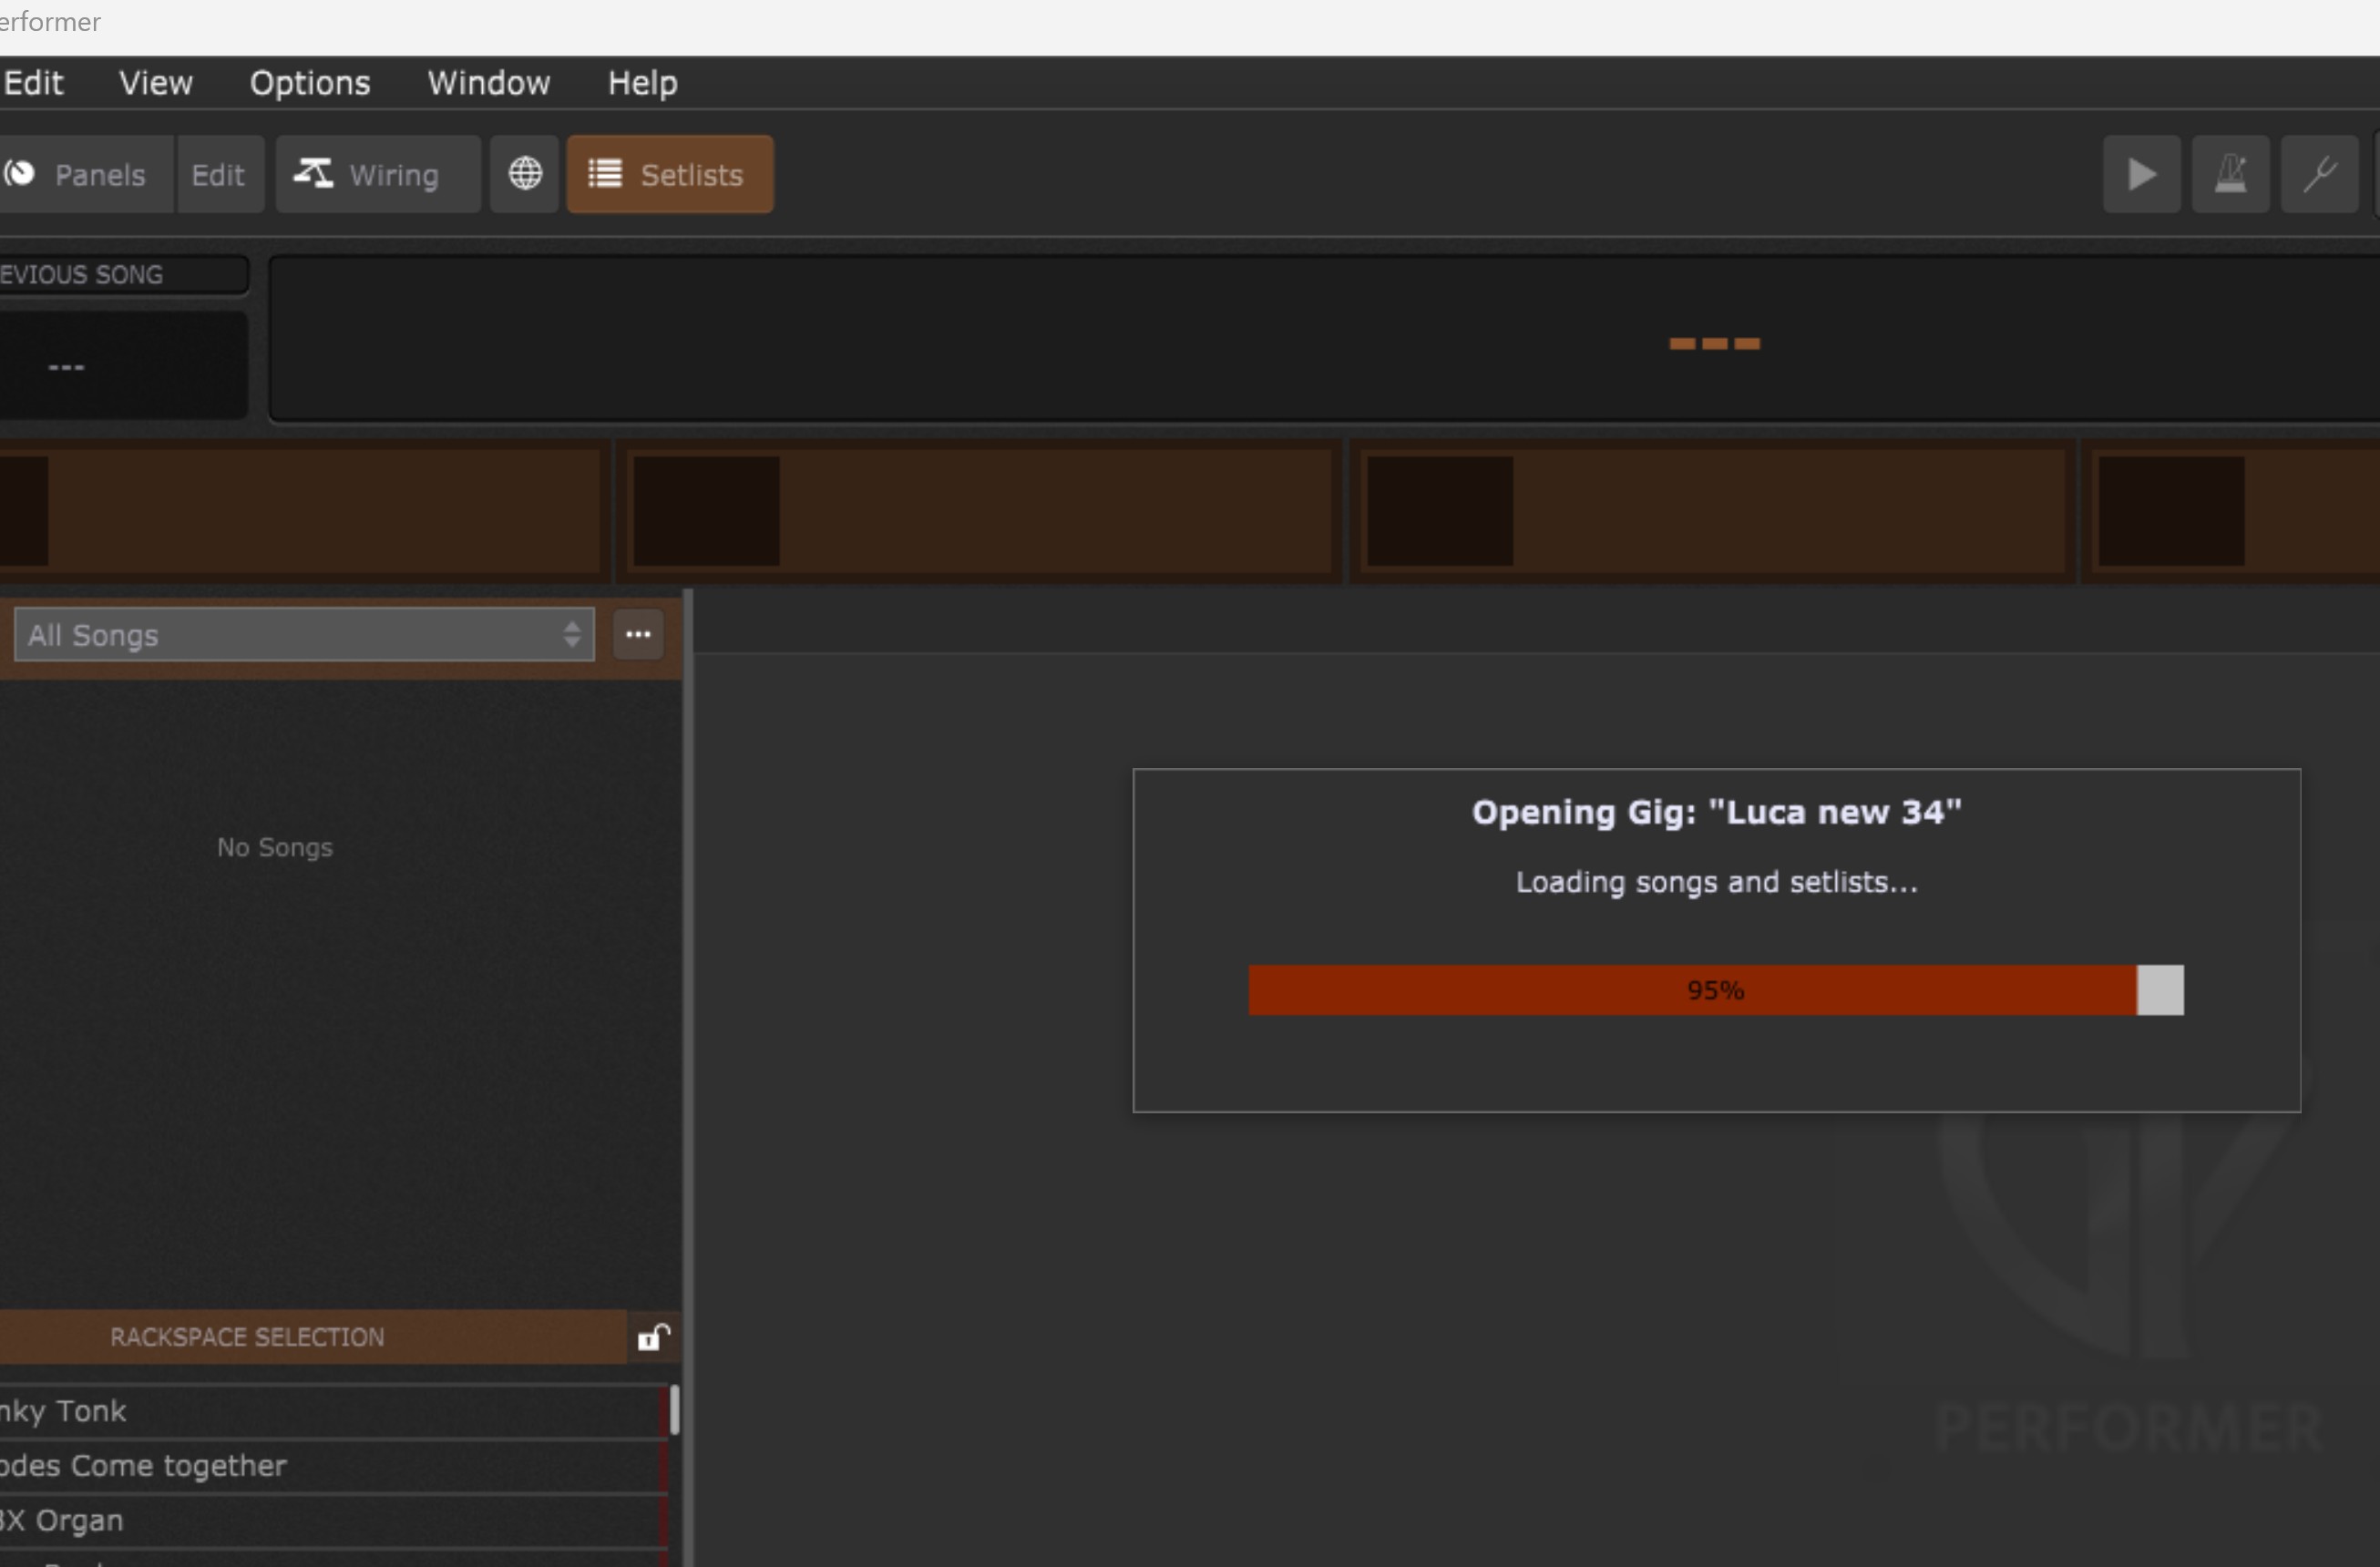2380x1567 pixels.
Task: Open the Window menu
Action: click(488, 83)
